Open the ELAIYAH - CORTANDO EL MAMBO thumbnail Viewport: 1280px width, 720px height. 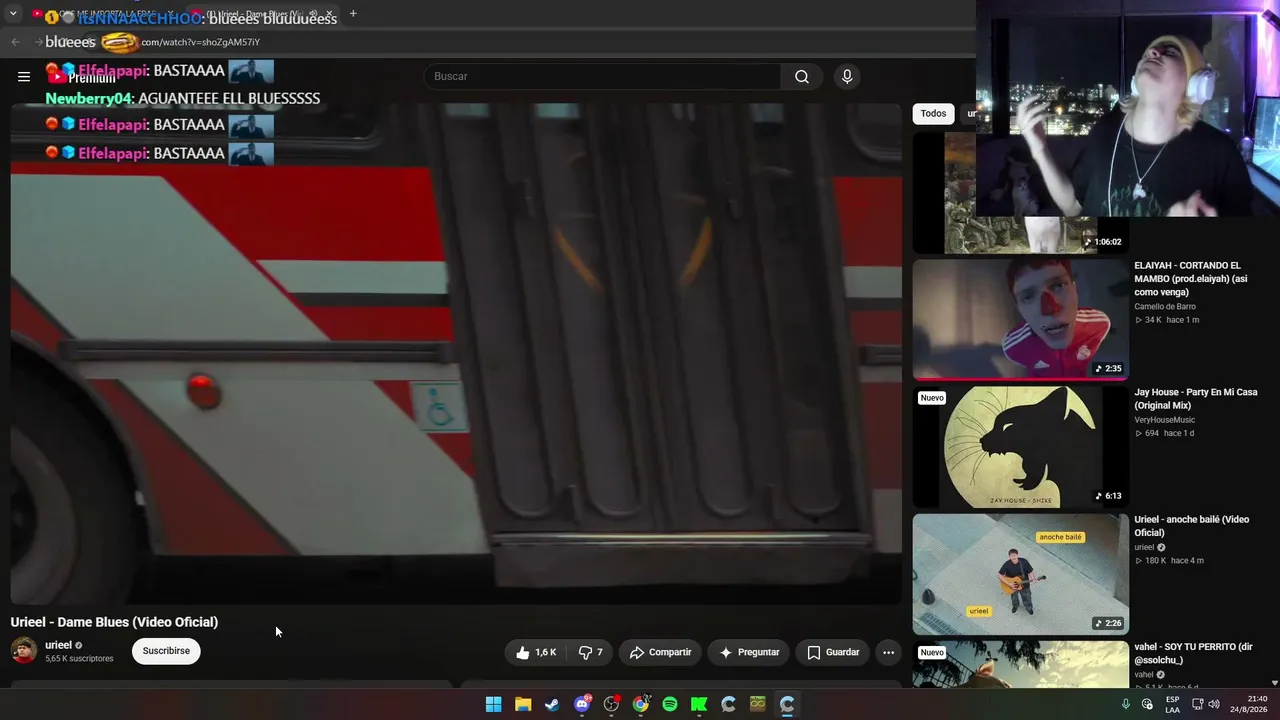1020,320
